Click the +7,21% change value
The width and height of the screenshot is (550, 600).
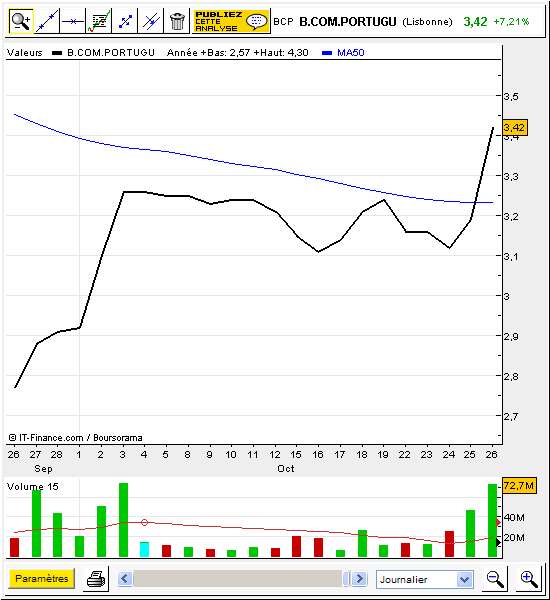511,21
